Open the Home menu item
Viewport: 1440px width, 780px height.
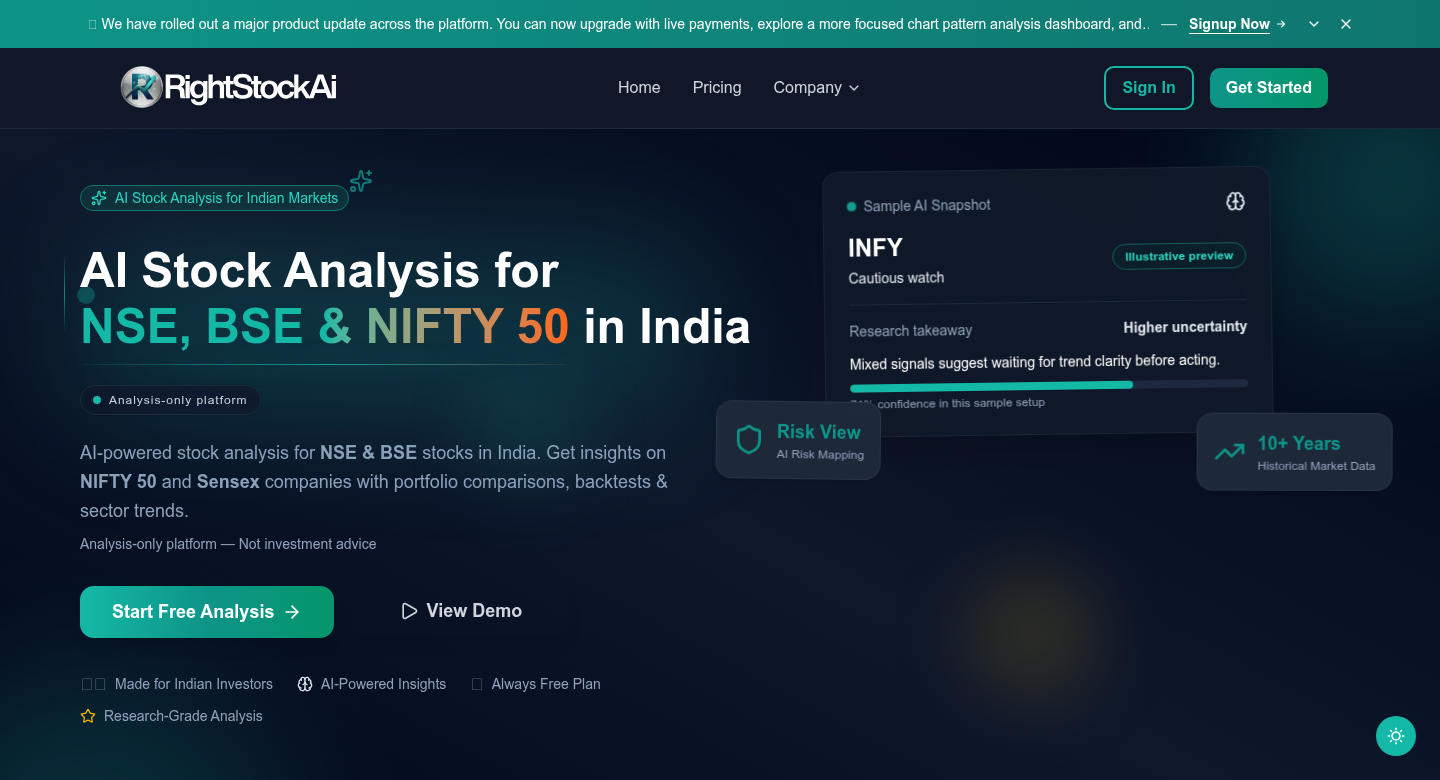(639, 87)
